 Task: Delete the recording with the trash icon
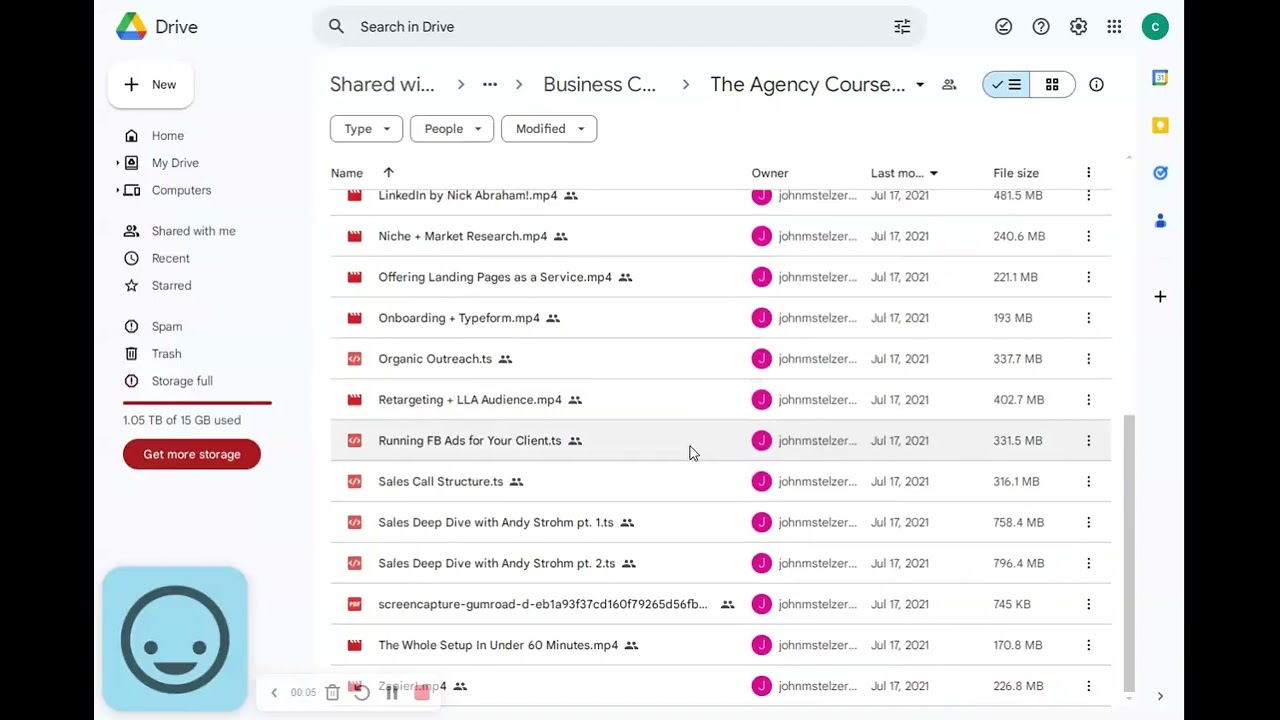point(333,692)
